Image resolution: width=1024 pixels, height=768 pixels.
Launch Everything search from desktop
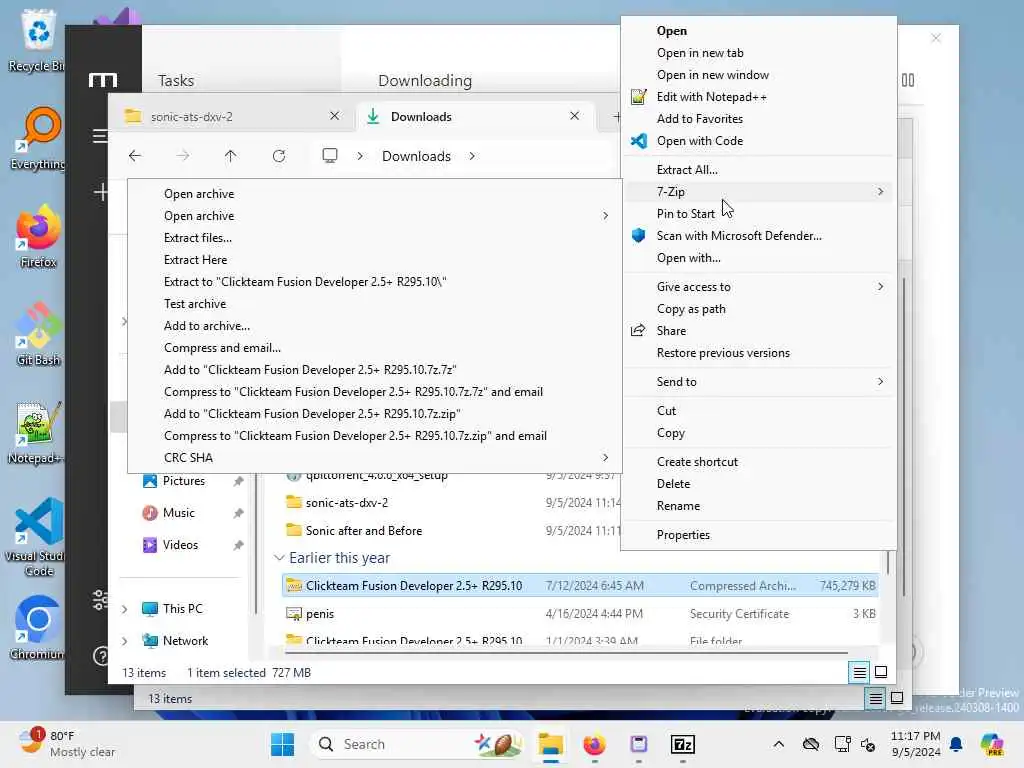click(x=38, y=138)
